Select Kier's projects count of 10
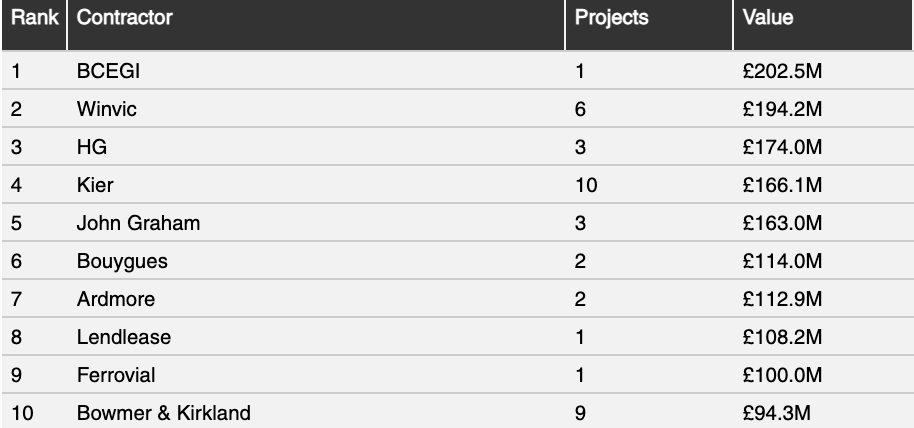This screenshot has height=428, width=914. [586, 185]
